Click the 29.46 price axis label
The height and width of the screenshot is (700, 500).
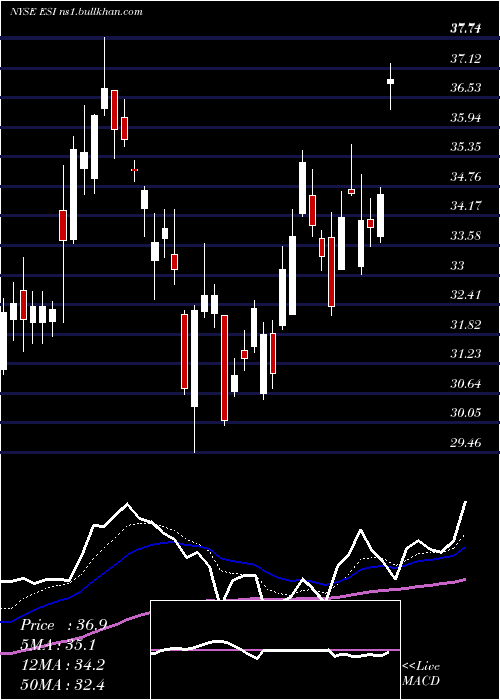click(466, 443)
